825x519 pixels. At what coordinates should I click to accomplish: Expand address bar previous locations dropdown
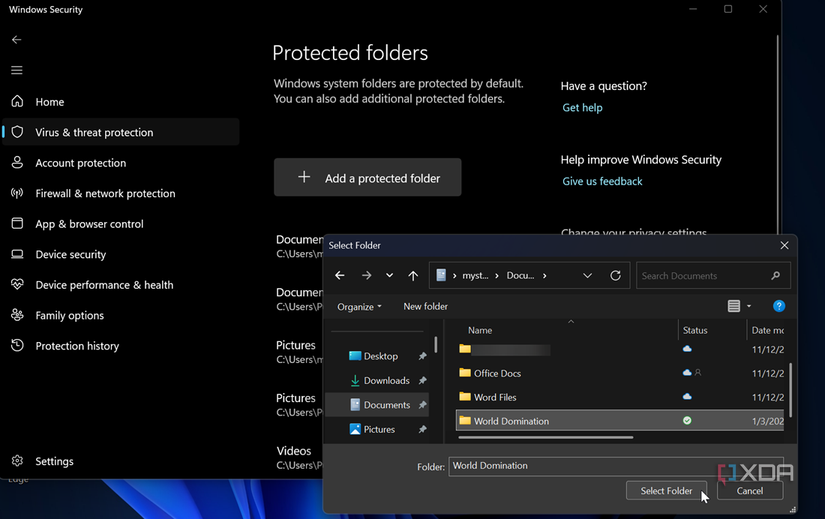point(587,275)
